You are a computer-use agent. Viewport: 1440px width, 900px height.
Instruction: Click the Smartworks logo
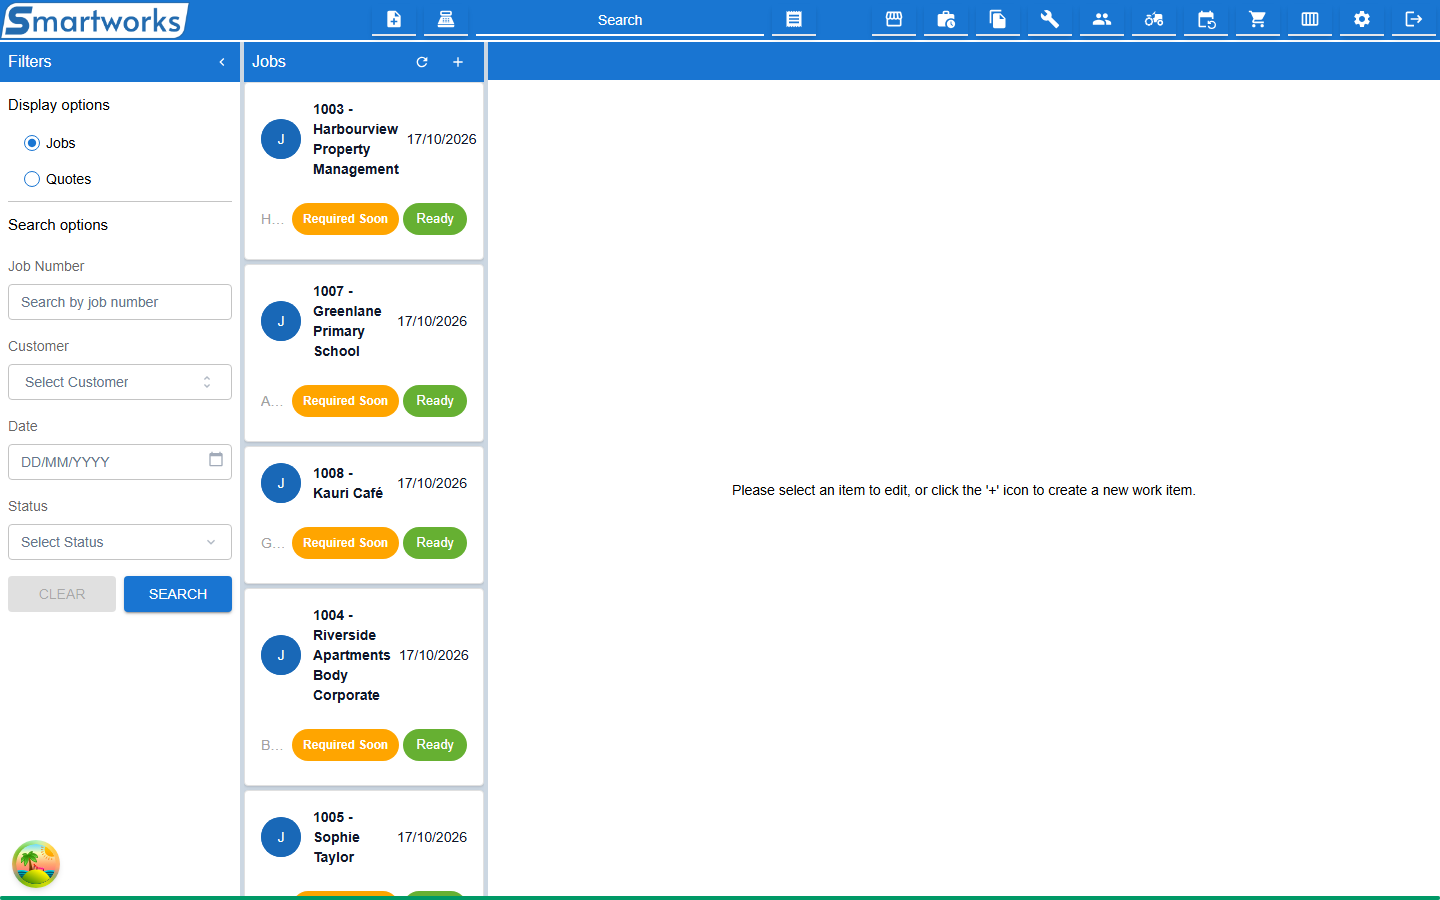(95, 20)
